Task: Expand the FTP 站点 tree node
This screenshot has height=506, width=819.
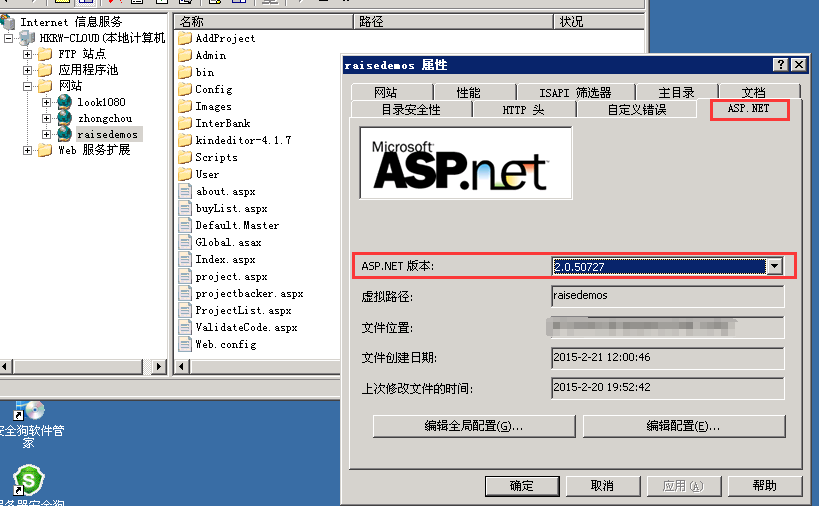Action: click(28, 54)
